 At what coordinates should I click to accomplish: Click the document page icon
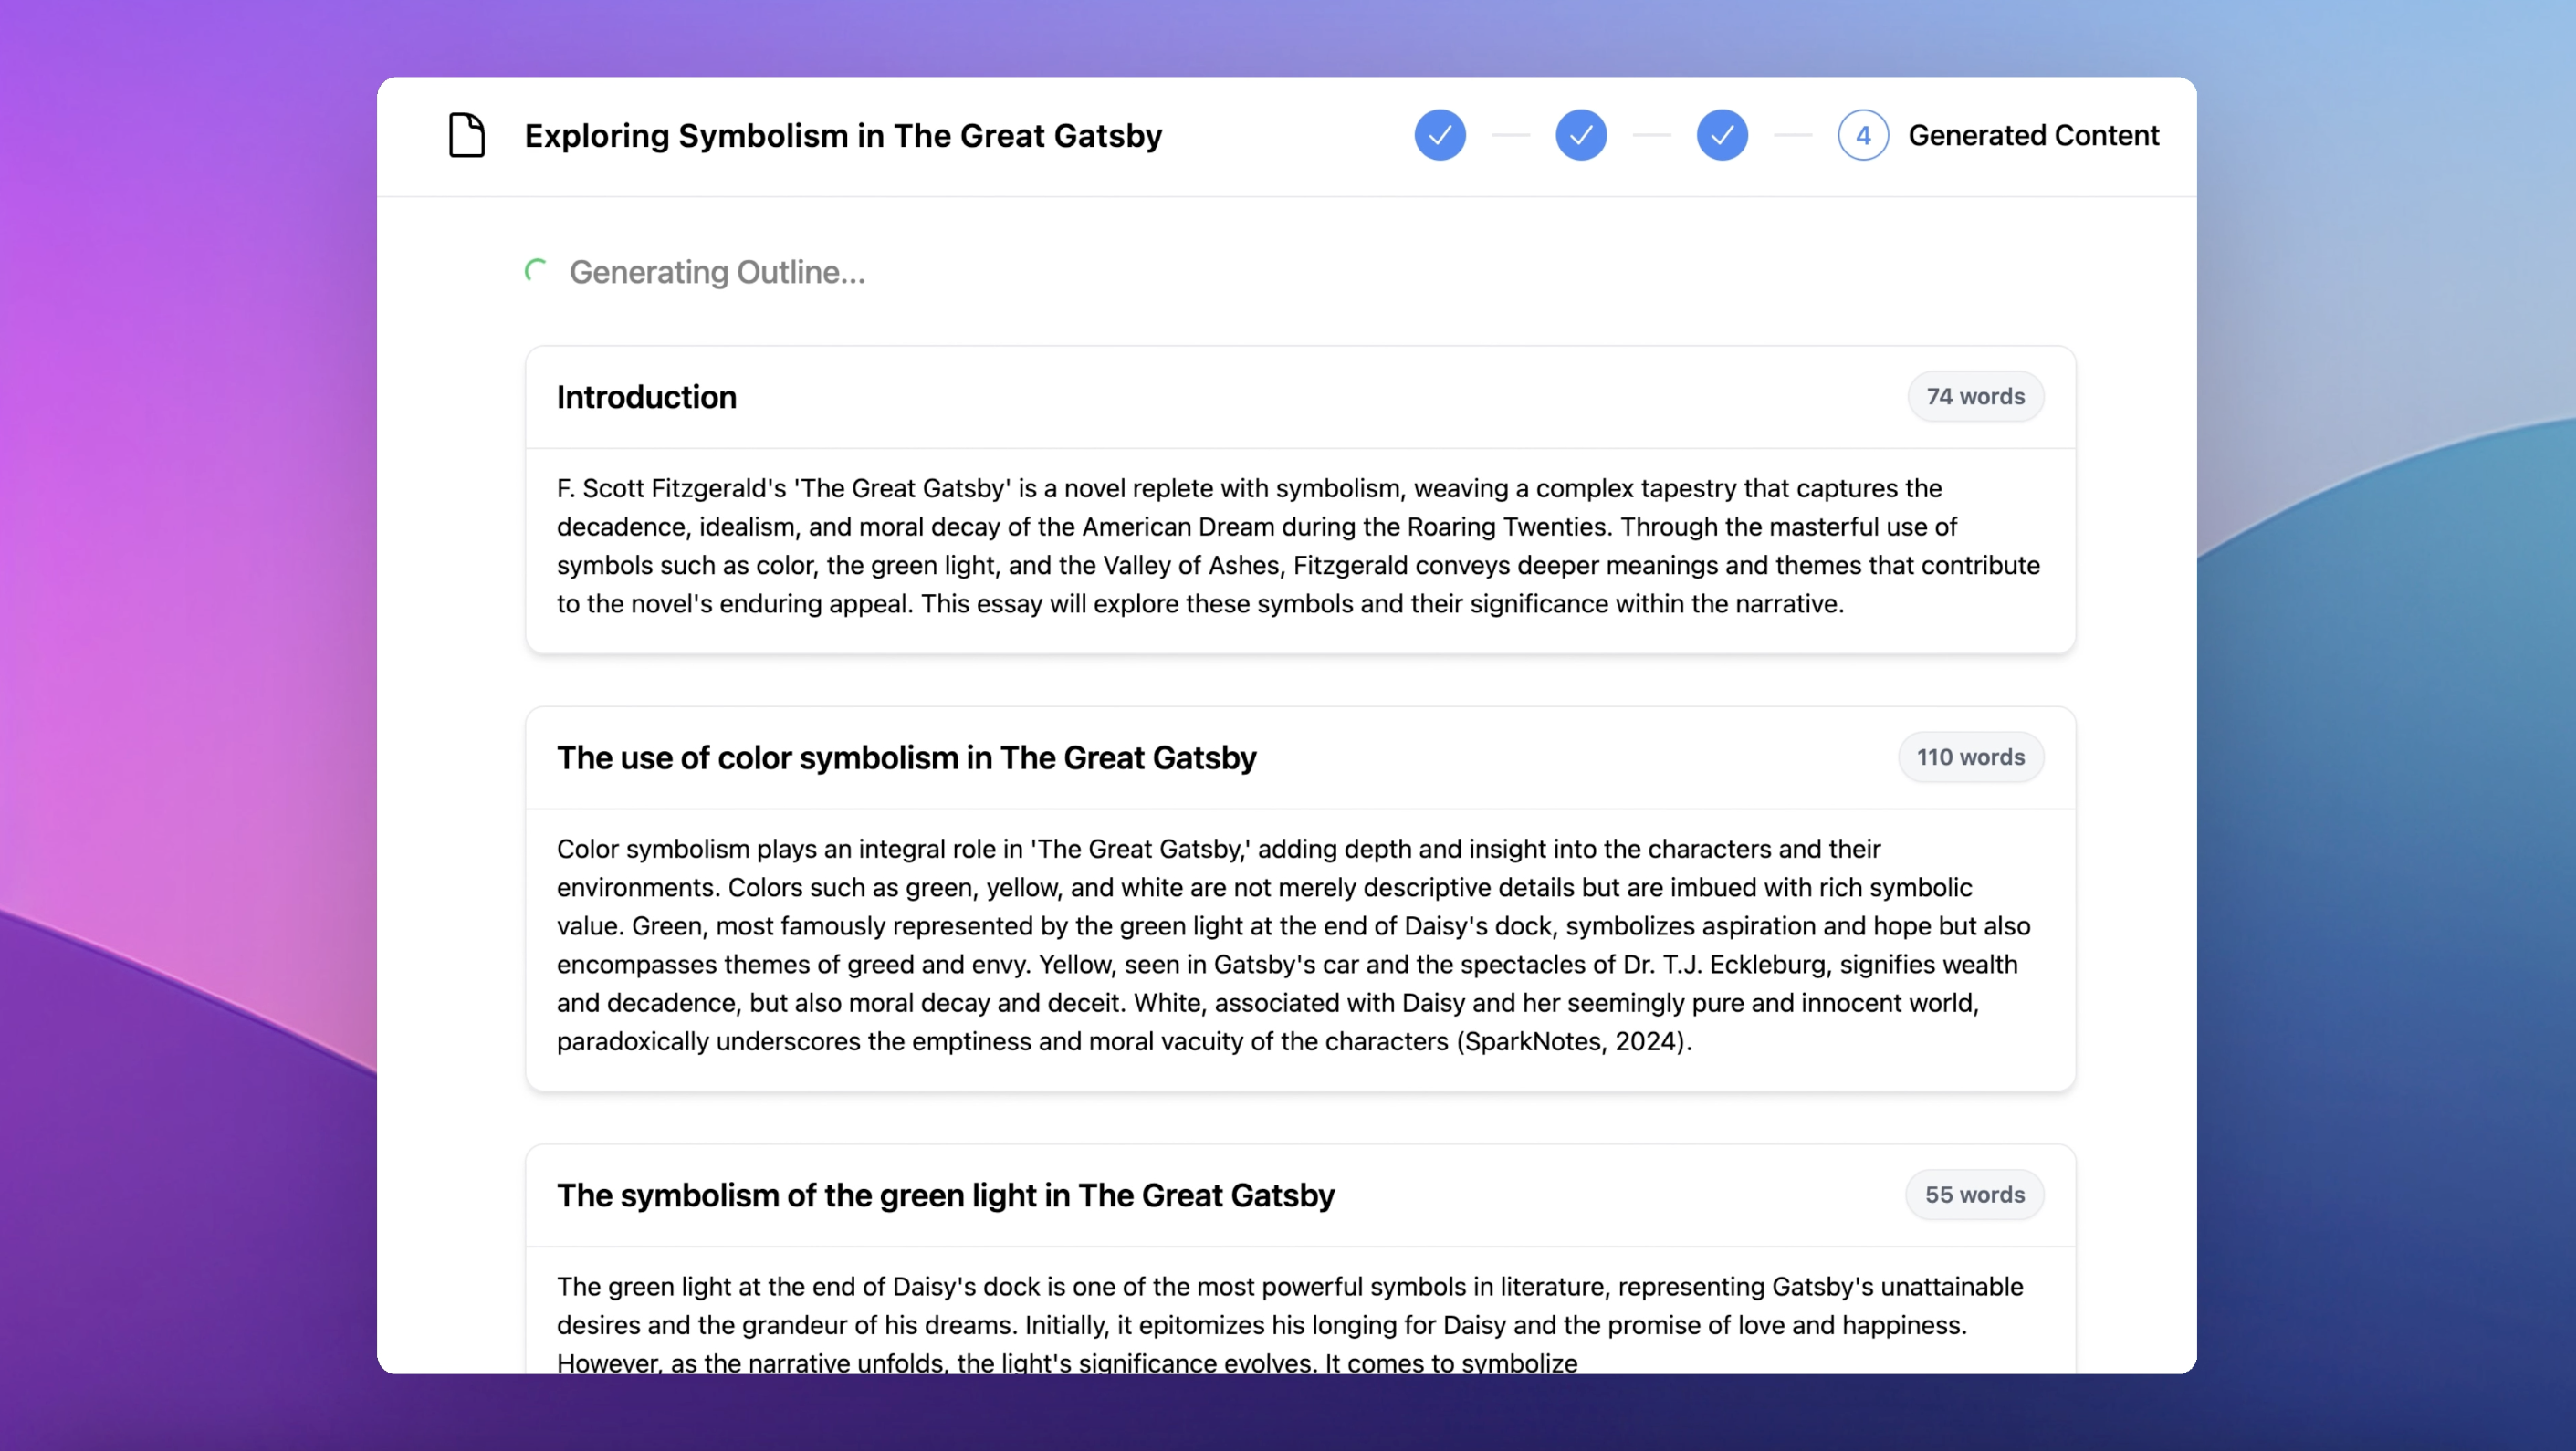(466, 135)
